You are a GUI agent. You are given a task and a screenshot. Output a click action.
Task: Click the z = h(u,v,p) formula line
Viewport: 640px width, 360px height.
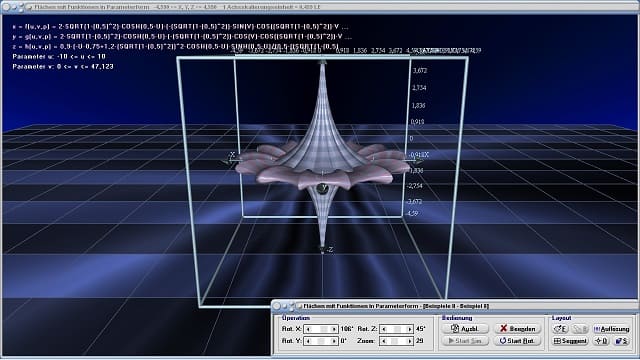pyautogui.click(x=176, y=46)
